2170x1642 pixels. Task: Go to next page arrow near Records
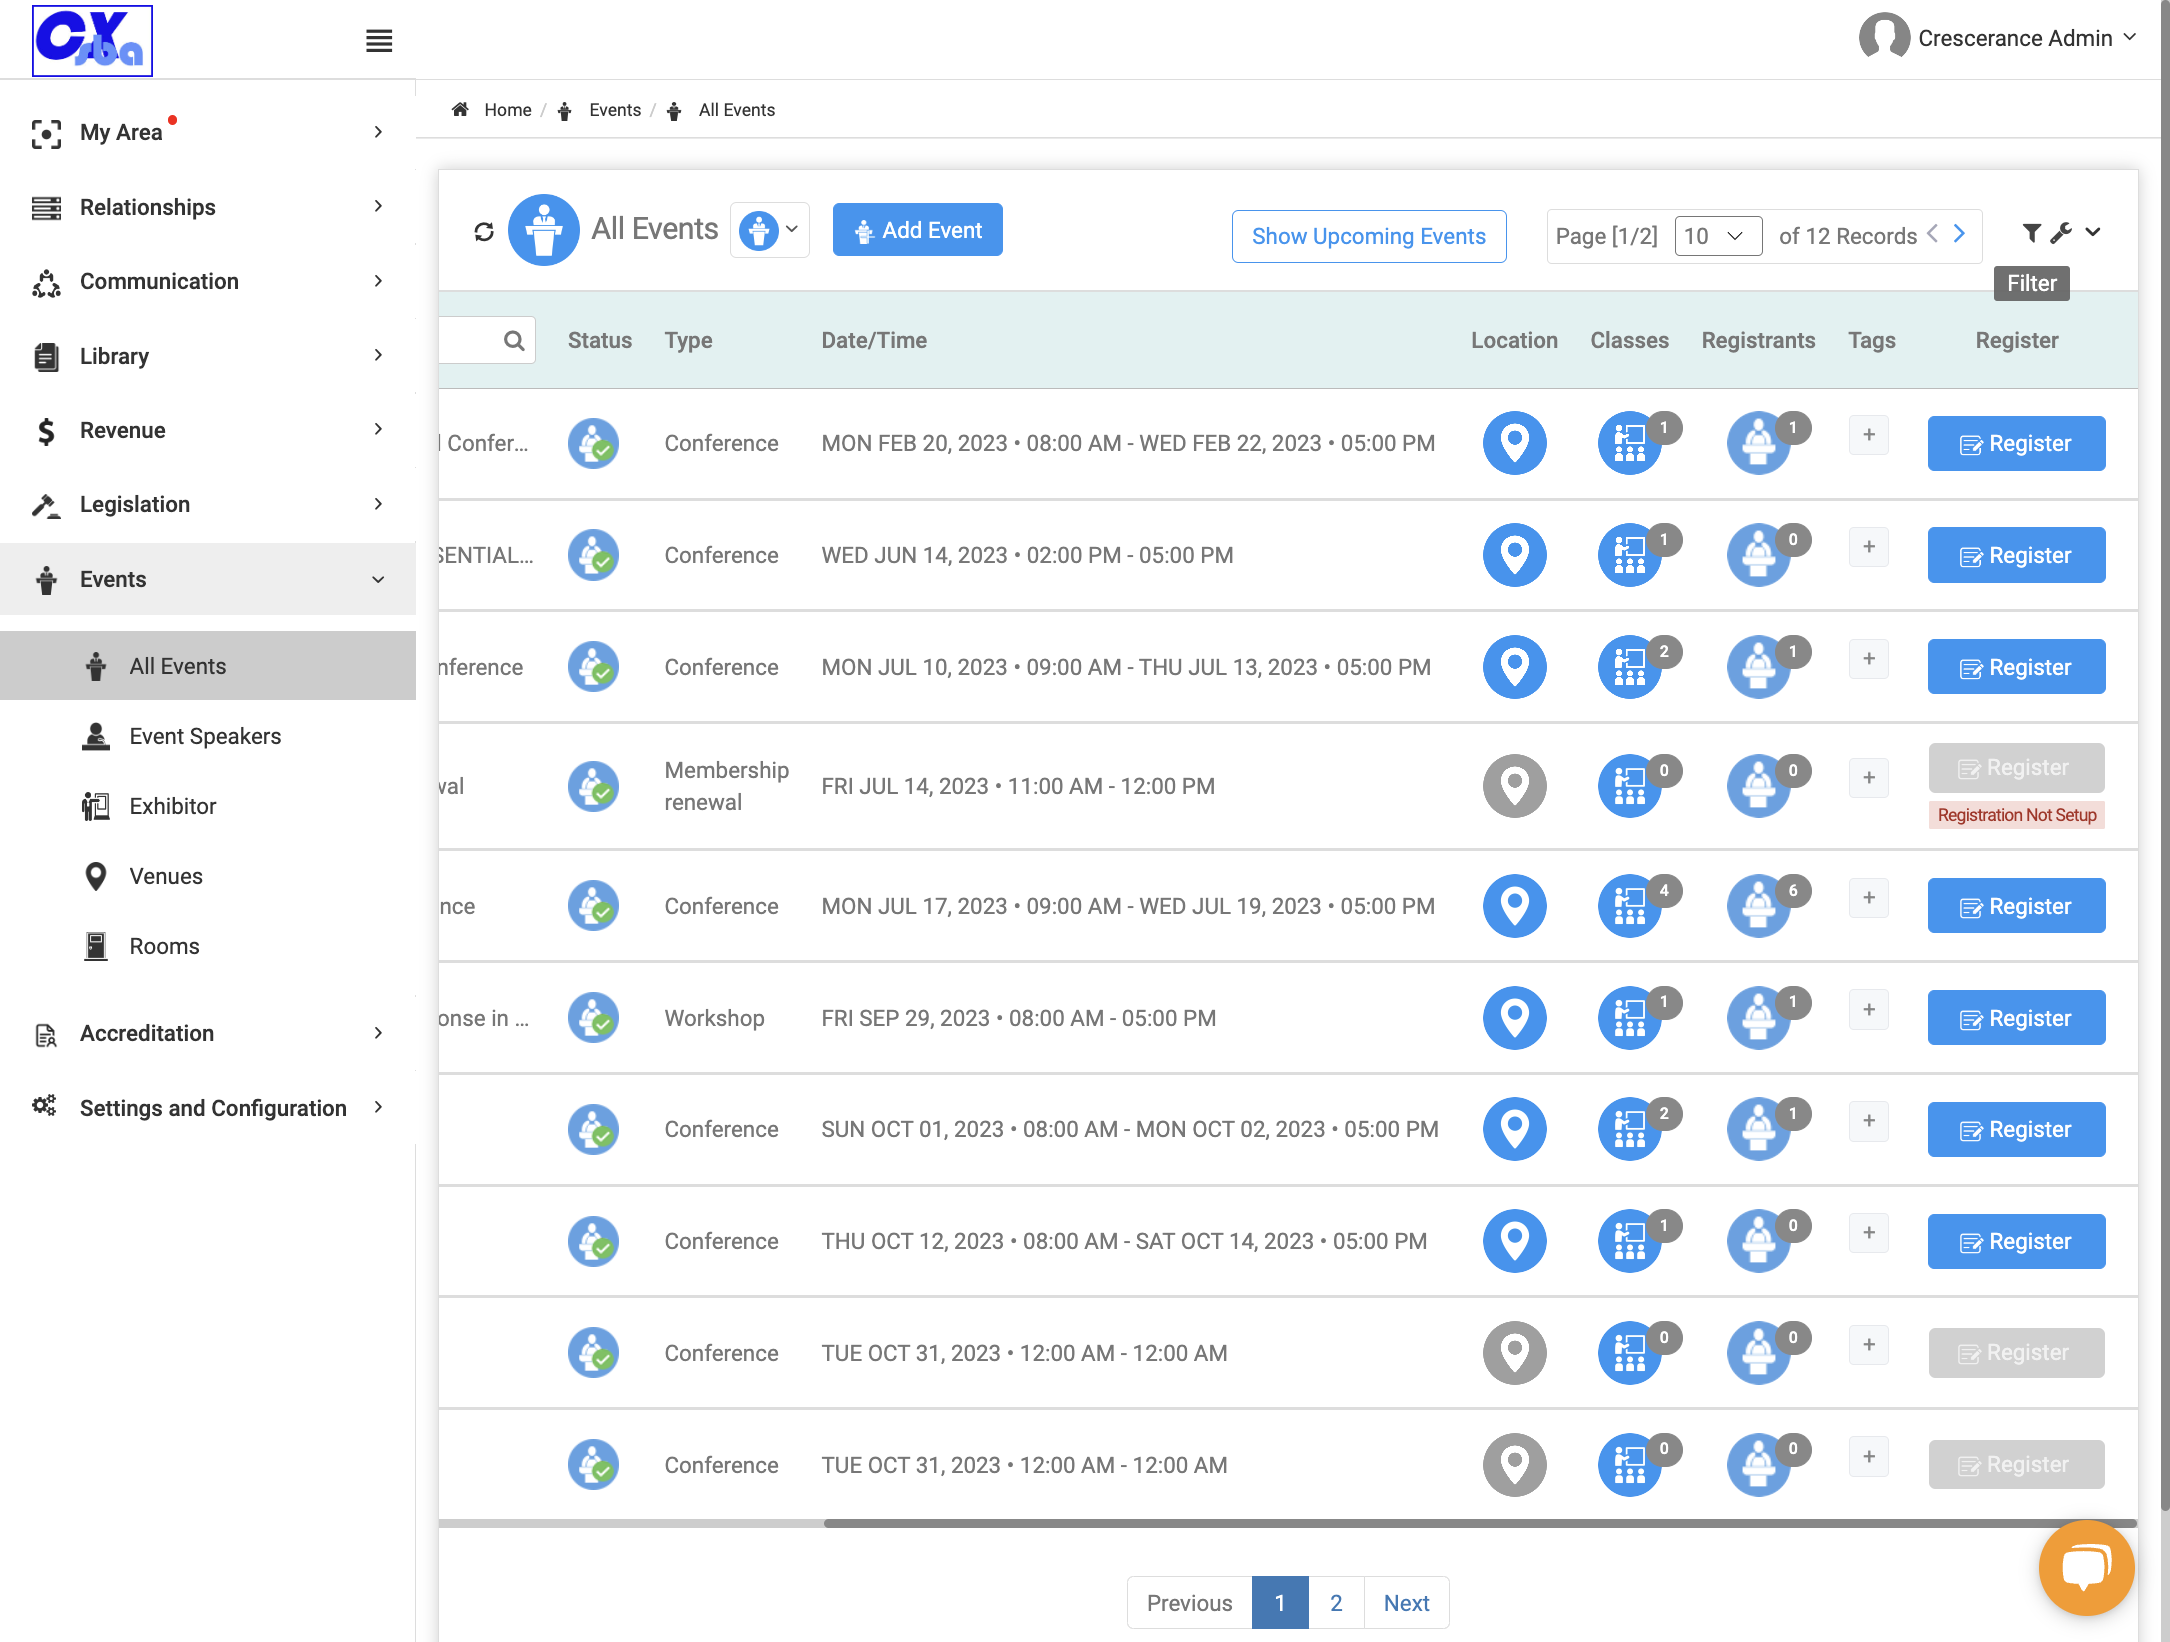[1960, 234]
